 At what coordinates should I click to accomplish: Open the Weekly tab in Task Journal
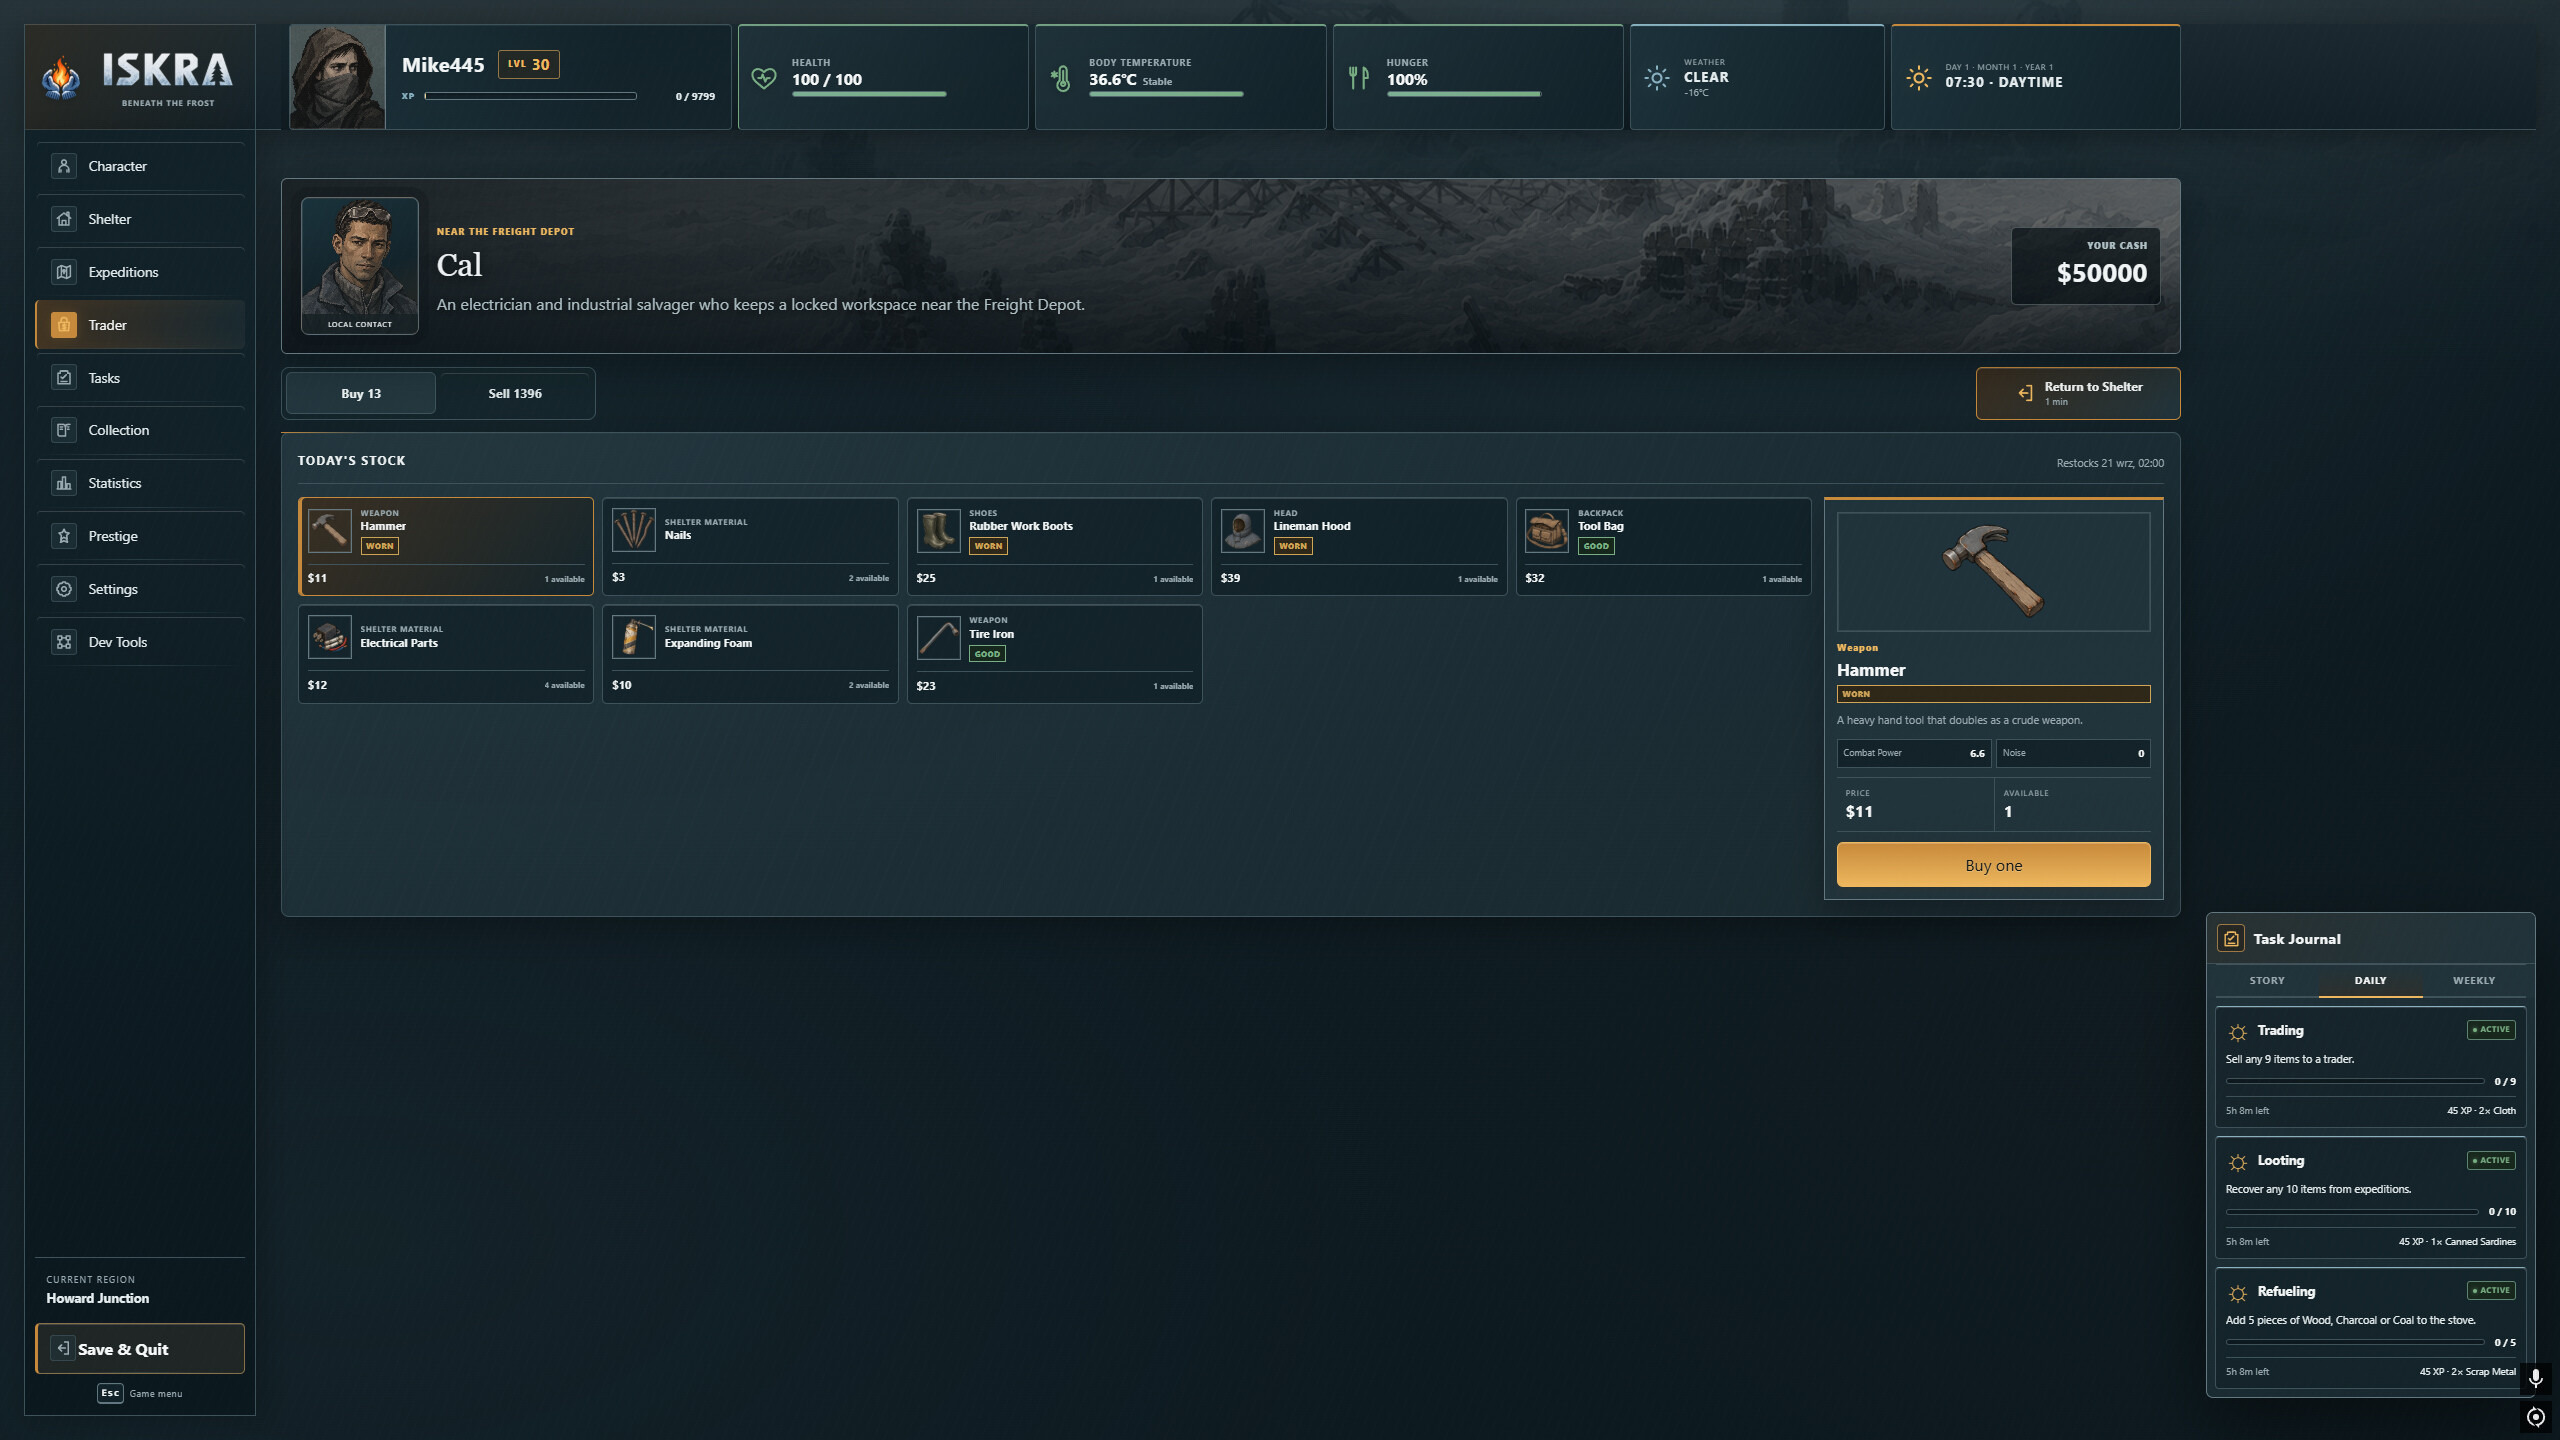[x=2474, y=981]
